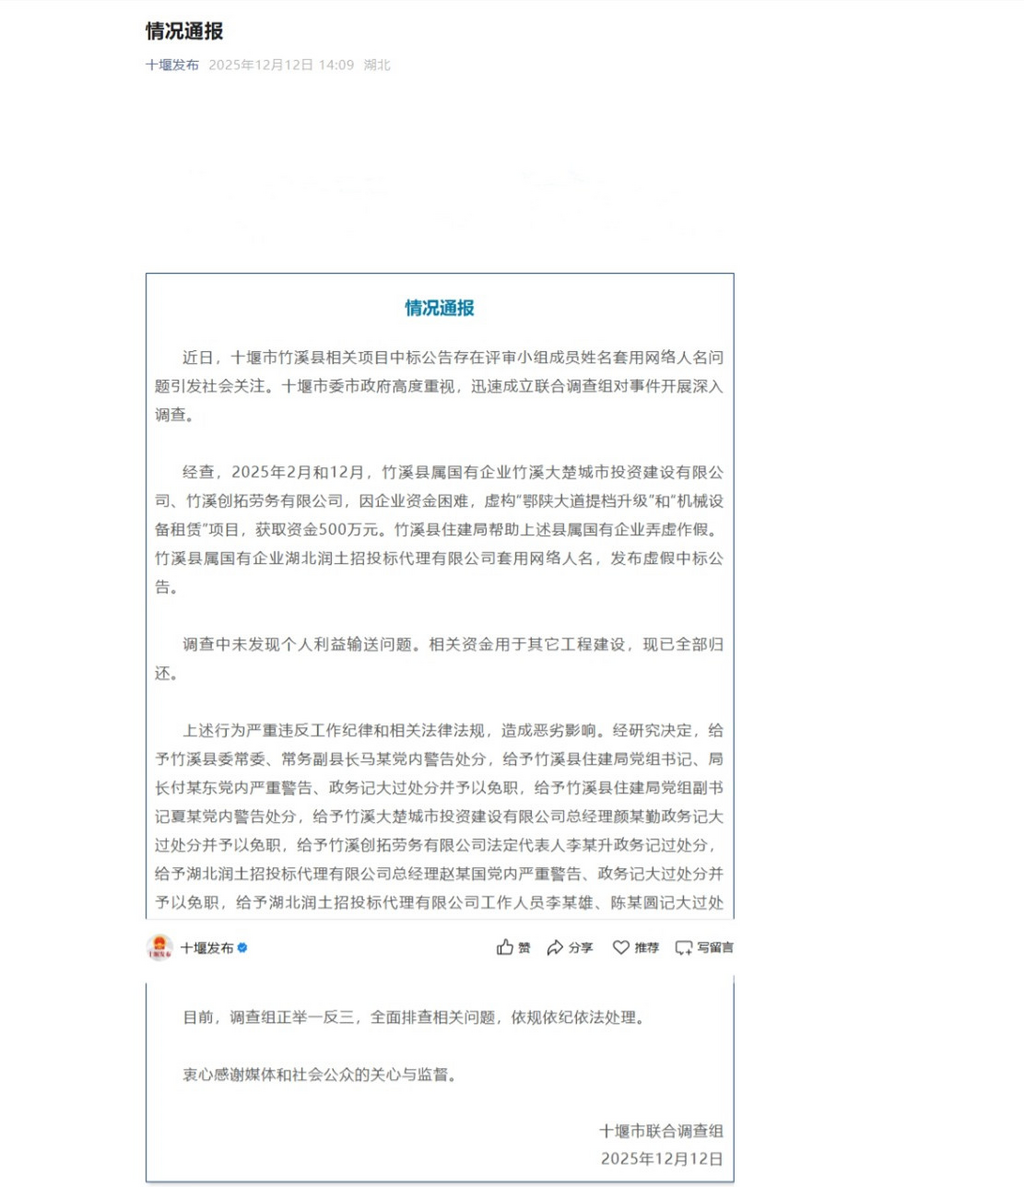The image size is (1024, 1187).
Task: Click 十堰发布 name in bottom bar
Action: coord(206,947)
